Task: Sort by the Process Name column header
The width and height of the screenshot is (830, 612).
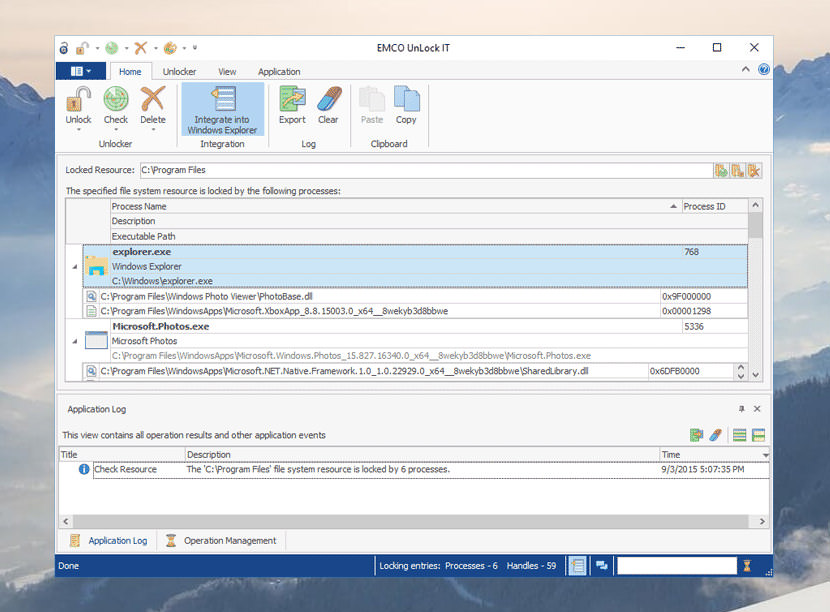Action: pos(394,206)
